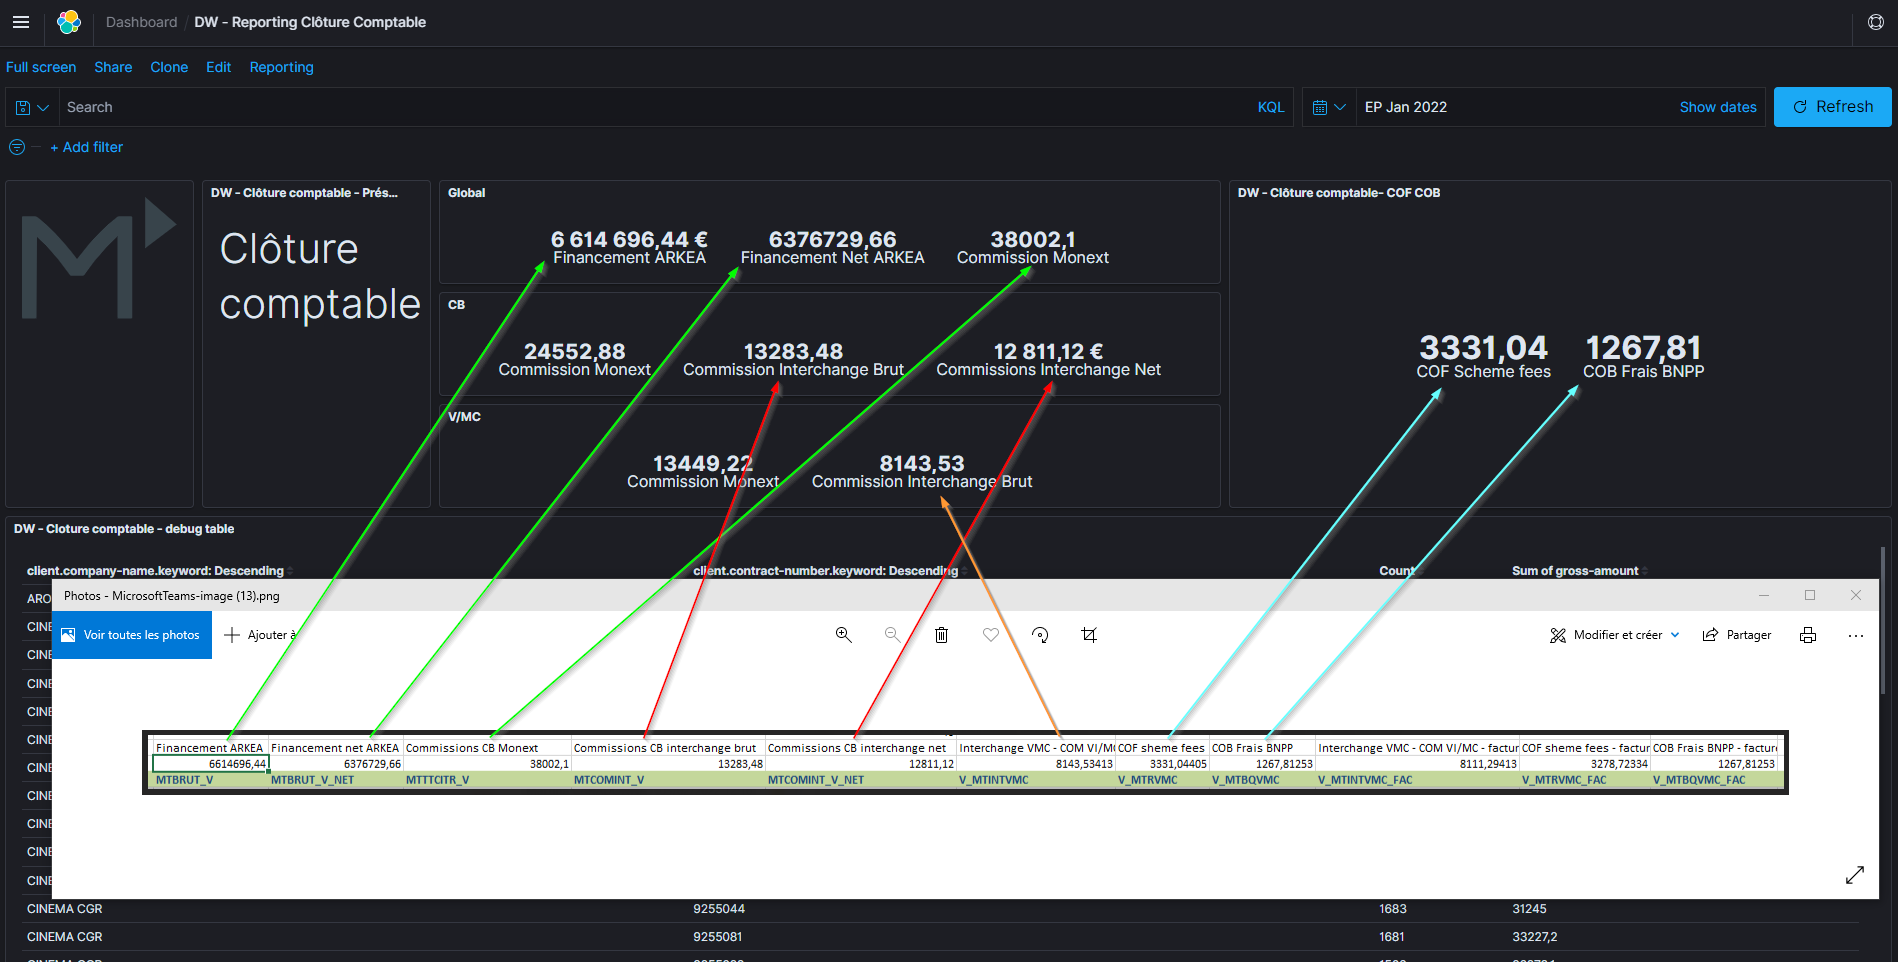Viewport: 1898px width, 962px height.
Task: Open the hamburger navigation menu
Action: point(21,22)
